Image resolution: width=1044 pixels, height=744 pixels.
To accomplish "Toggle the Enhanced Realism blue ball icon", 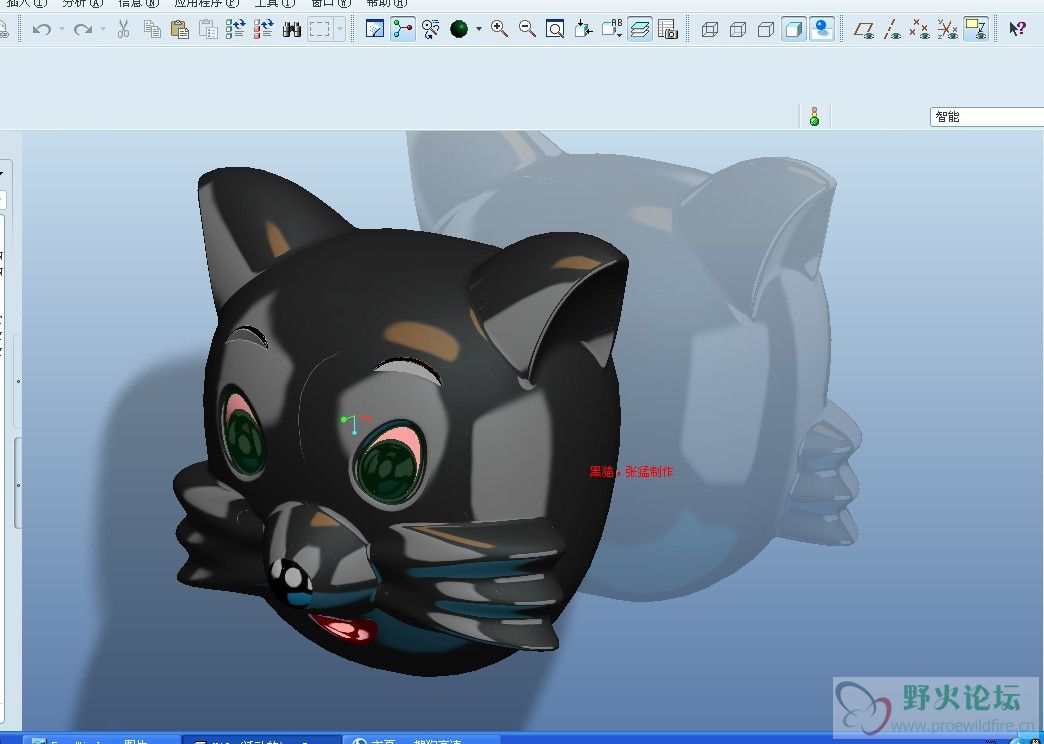I will click(822, 29).
